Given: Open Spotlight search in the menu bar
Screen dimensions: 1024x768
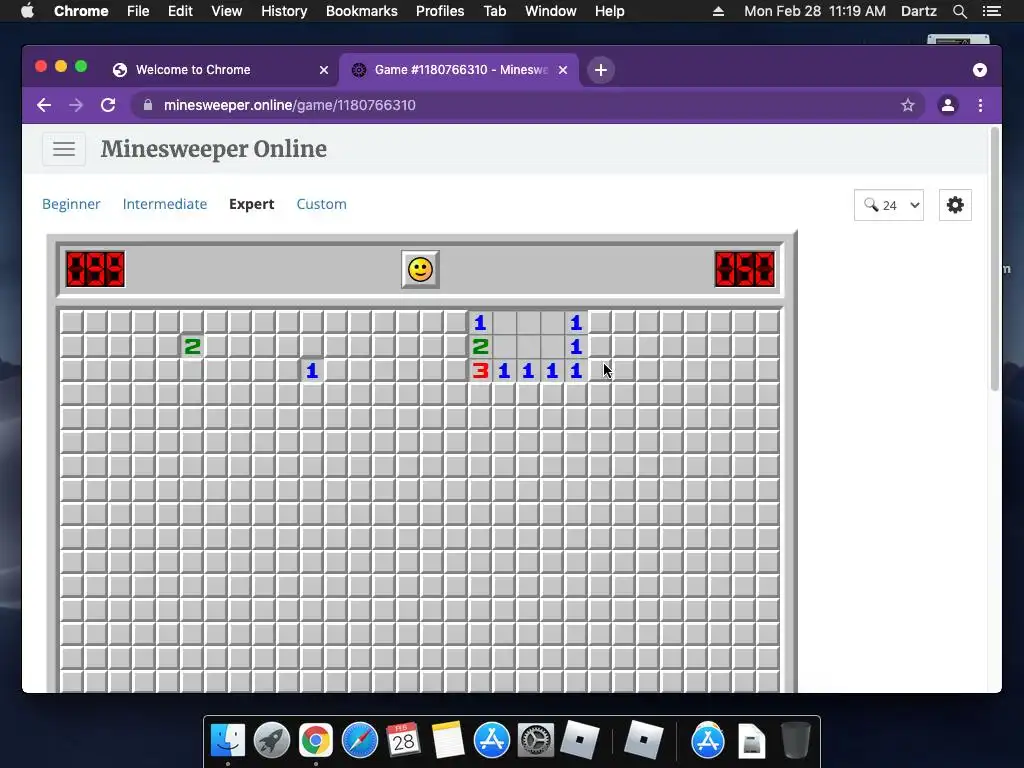Looking at the screenshot, I should (959, 11).
